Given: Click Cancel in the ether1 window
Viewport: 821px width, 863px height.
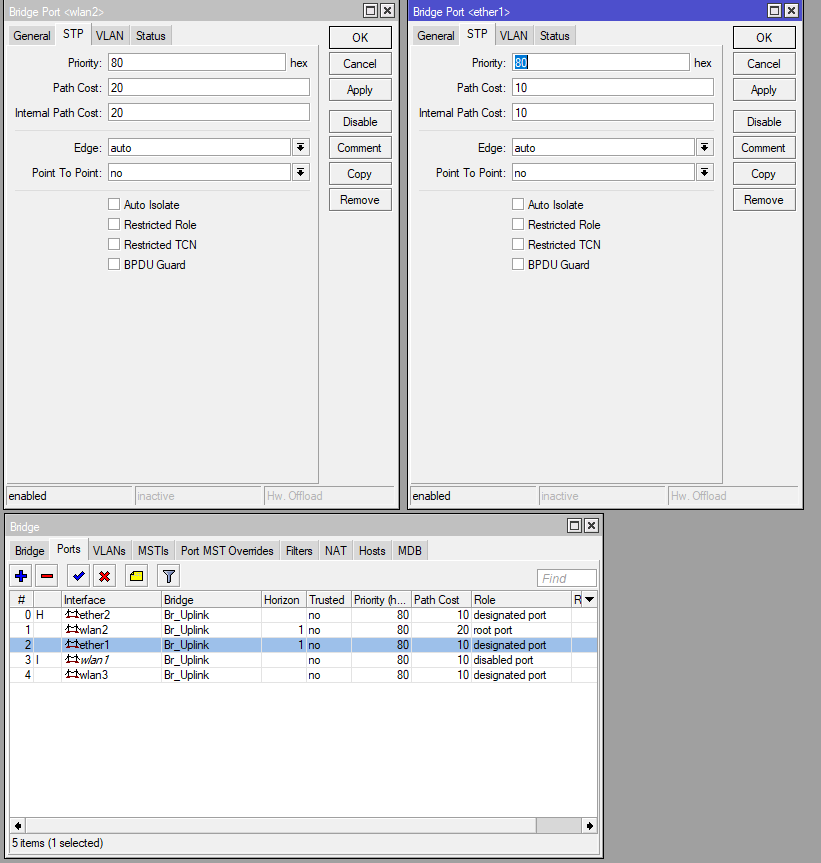Looking at the screenshot, I should (764, 64).
